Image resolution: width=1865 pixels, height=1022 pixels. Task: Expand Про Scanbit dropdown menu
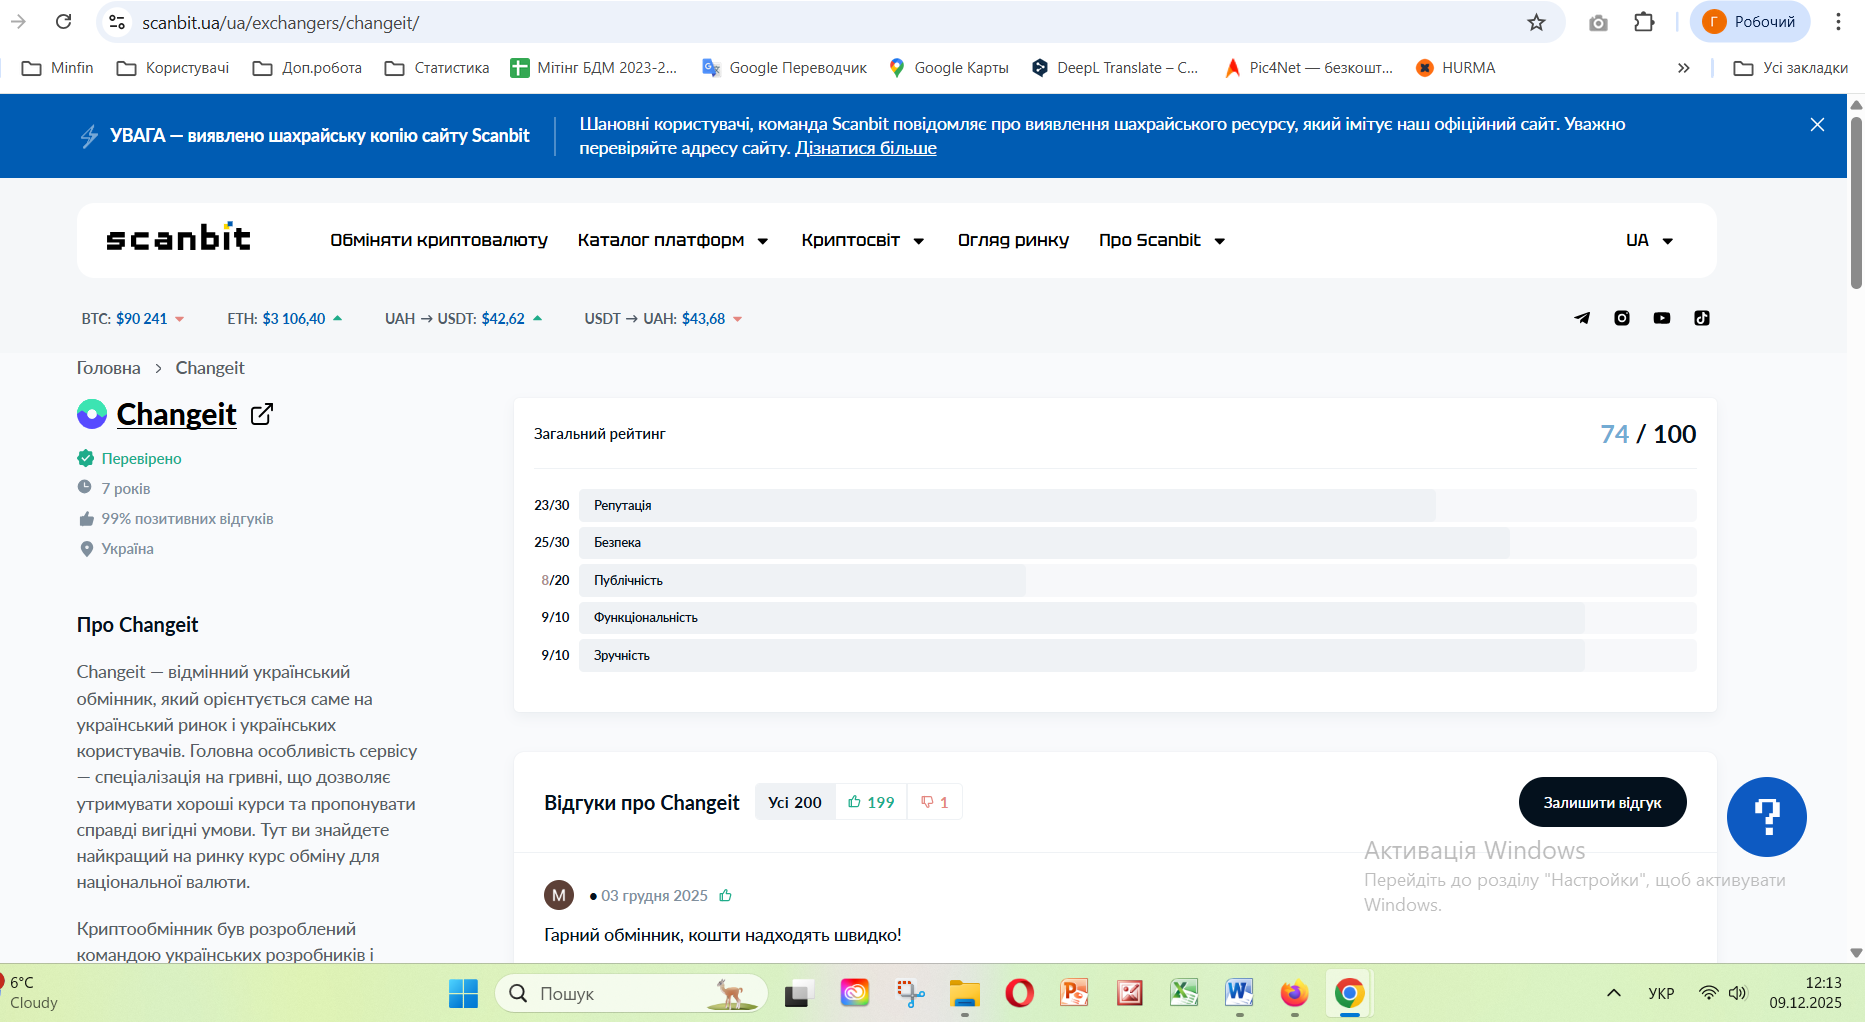(1162, 240)
